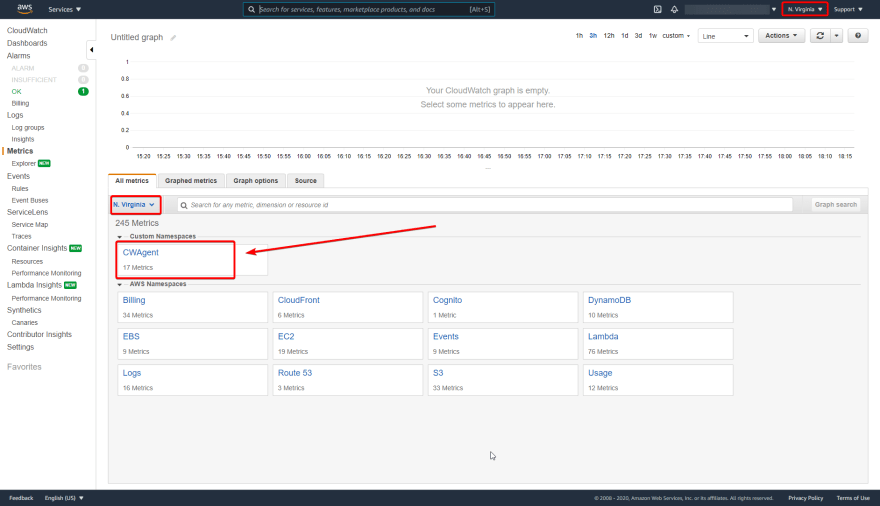Open Lambda Insights in the sidebar
The image size is (880, 506).
click(34, 286)
